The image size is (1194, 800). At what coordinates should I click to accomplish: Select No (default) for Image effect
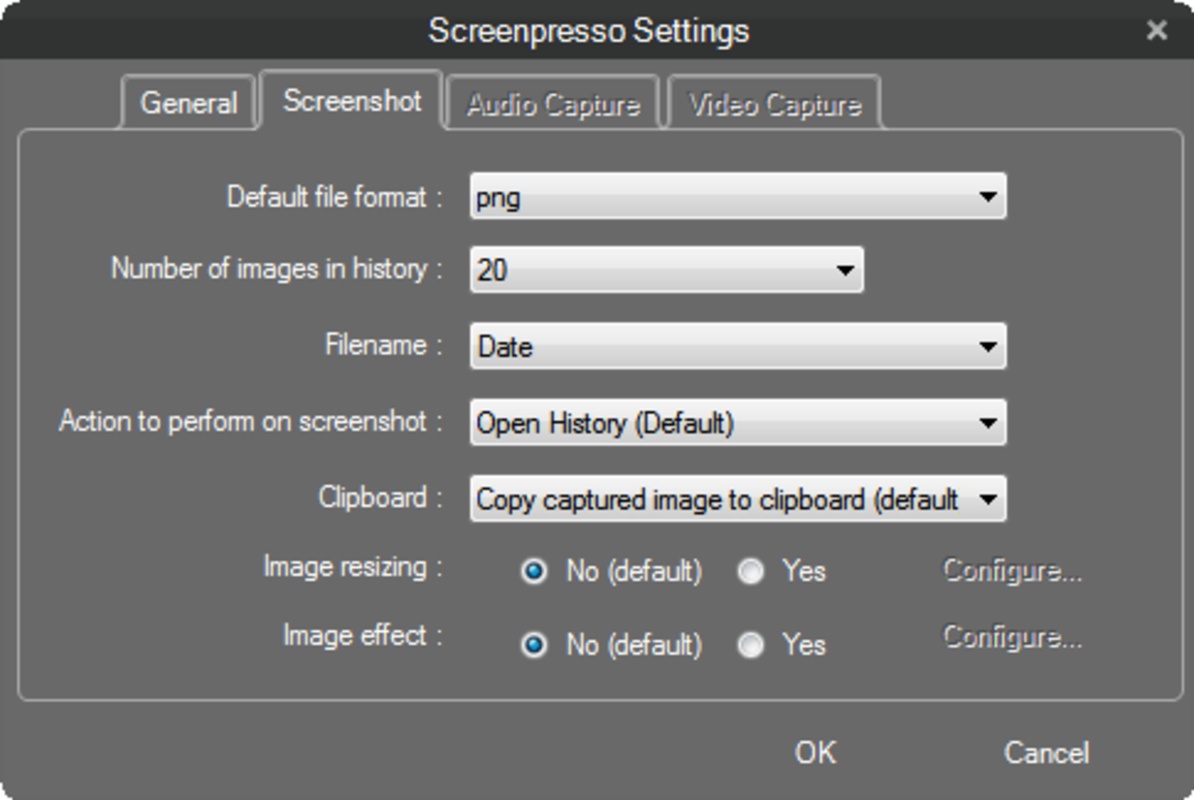pyautogui.click(x=535, y=645)
